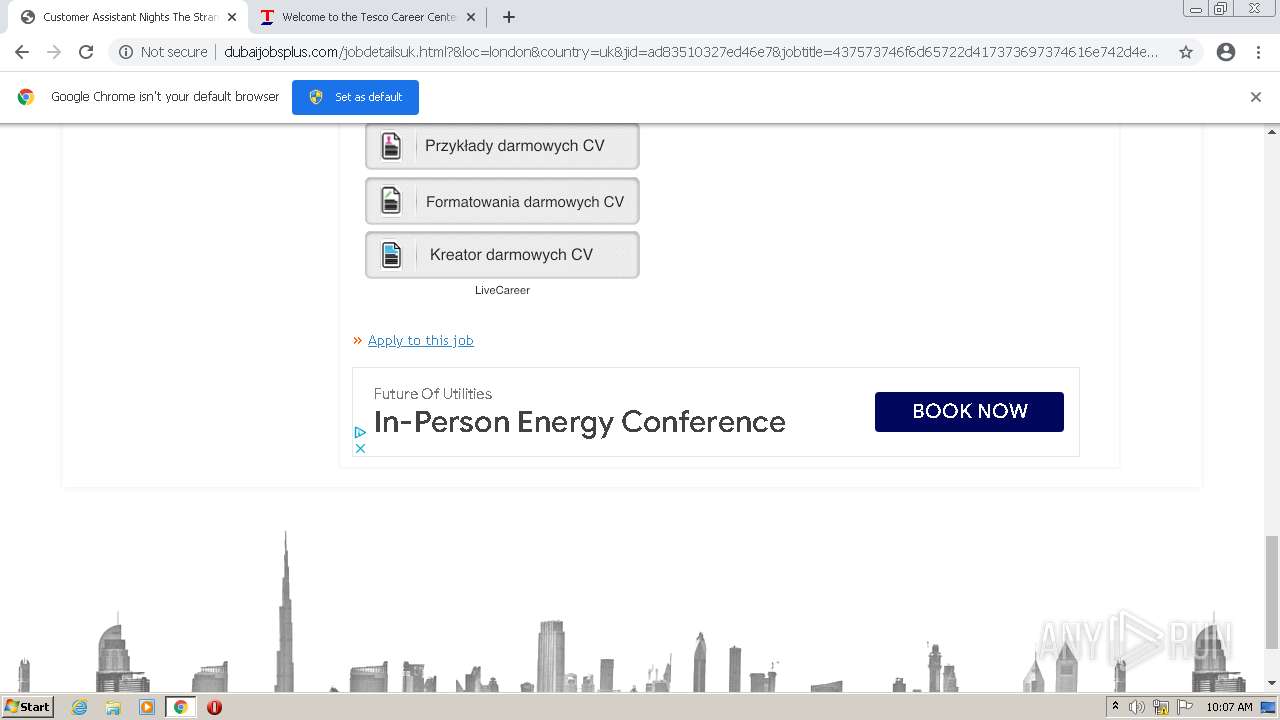Follow the LiveCareer text
The height and width of the screenshot is (720, 1280).
pyautogui.click(x=502, y=290)
